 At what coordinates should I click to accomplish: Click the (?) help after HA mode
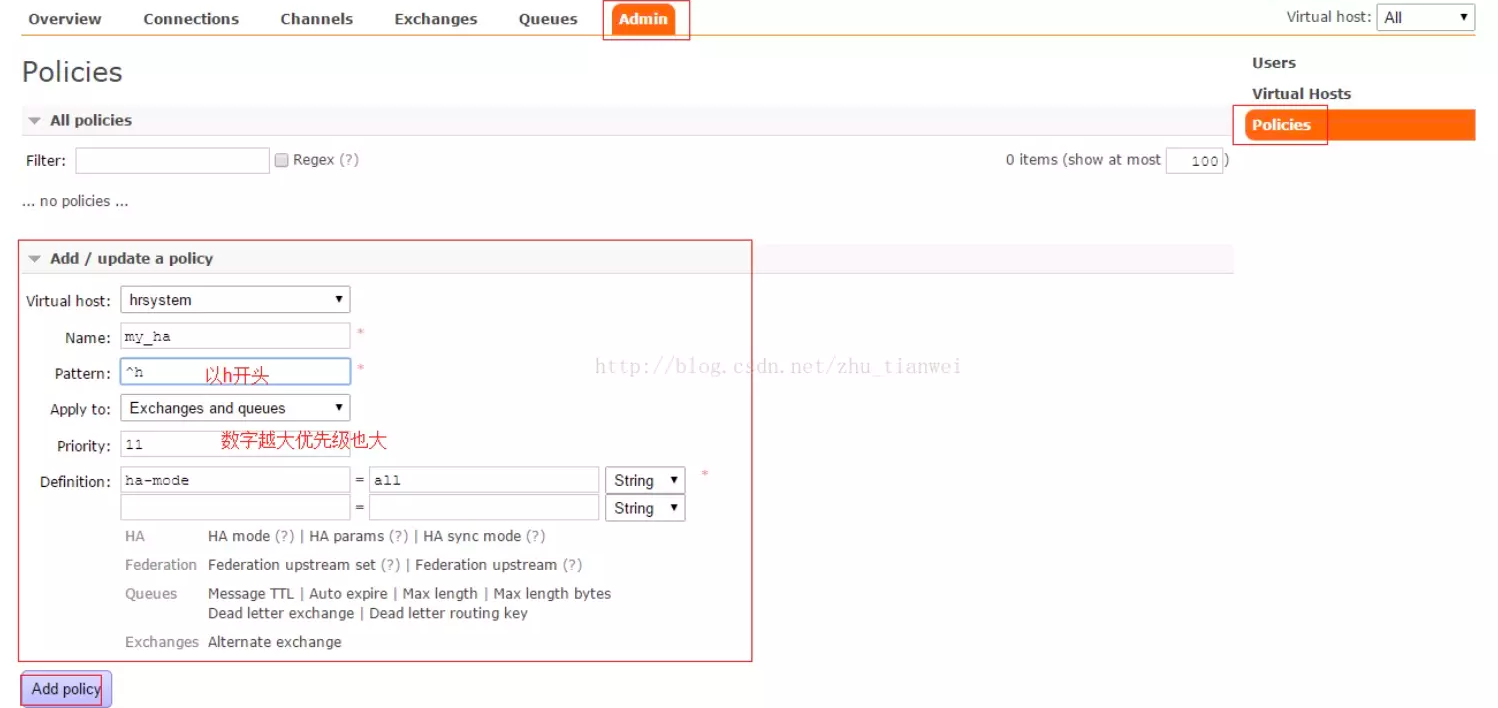point(285,536)
